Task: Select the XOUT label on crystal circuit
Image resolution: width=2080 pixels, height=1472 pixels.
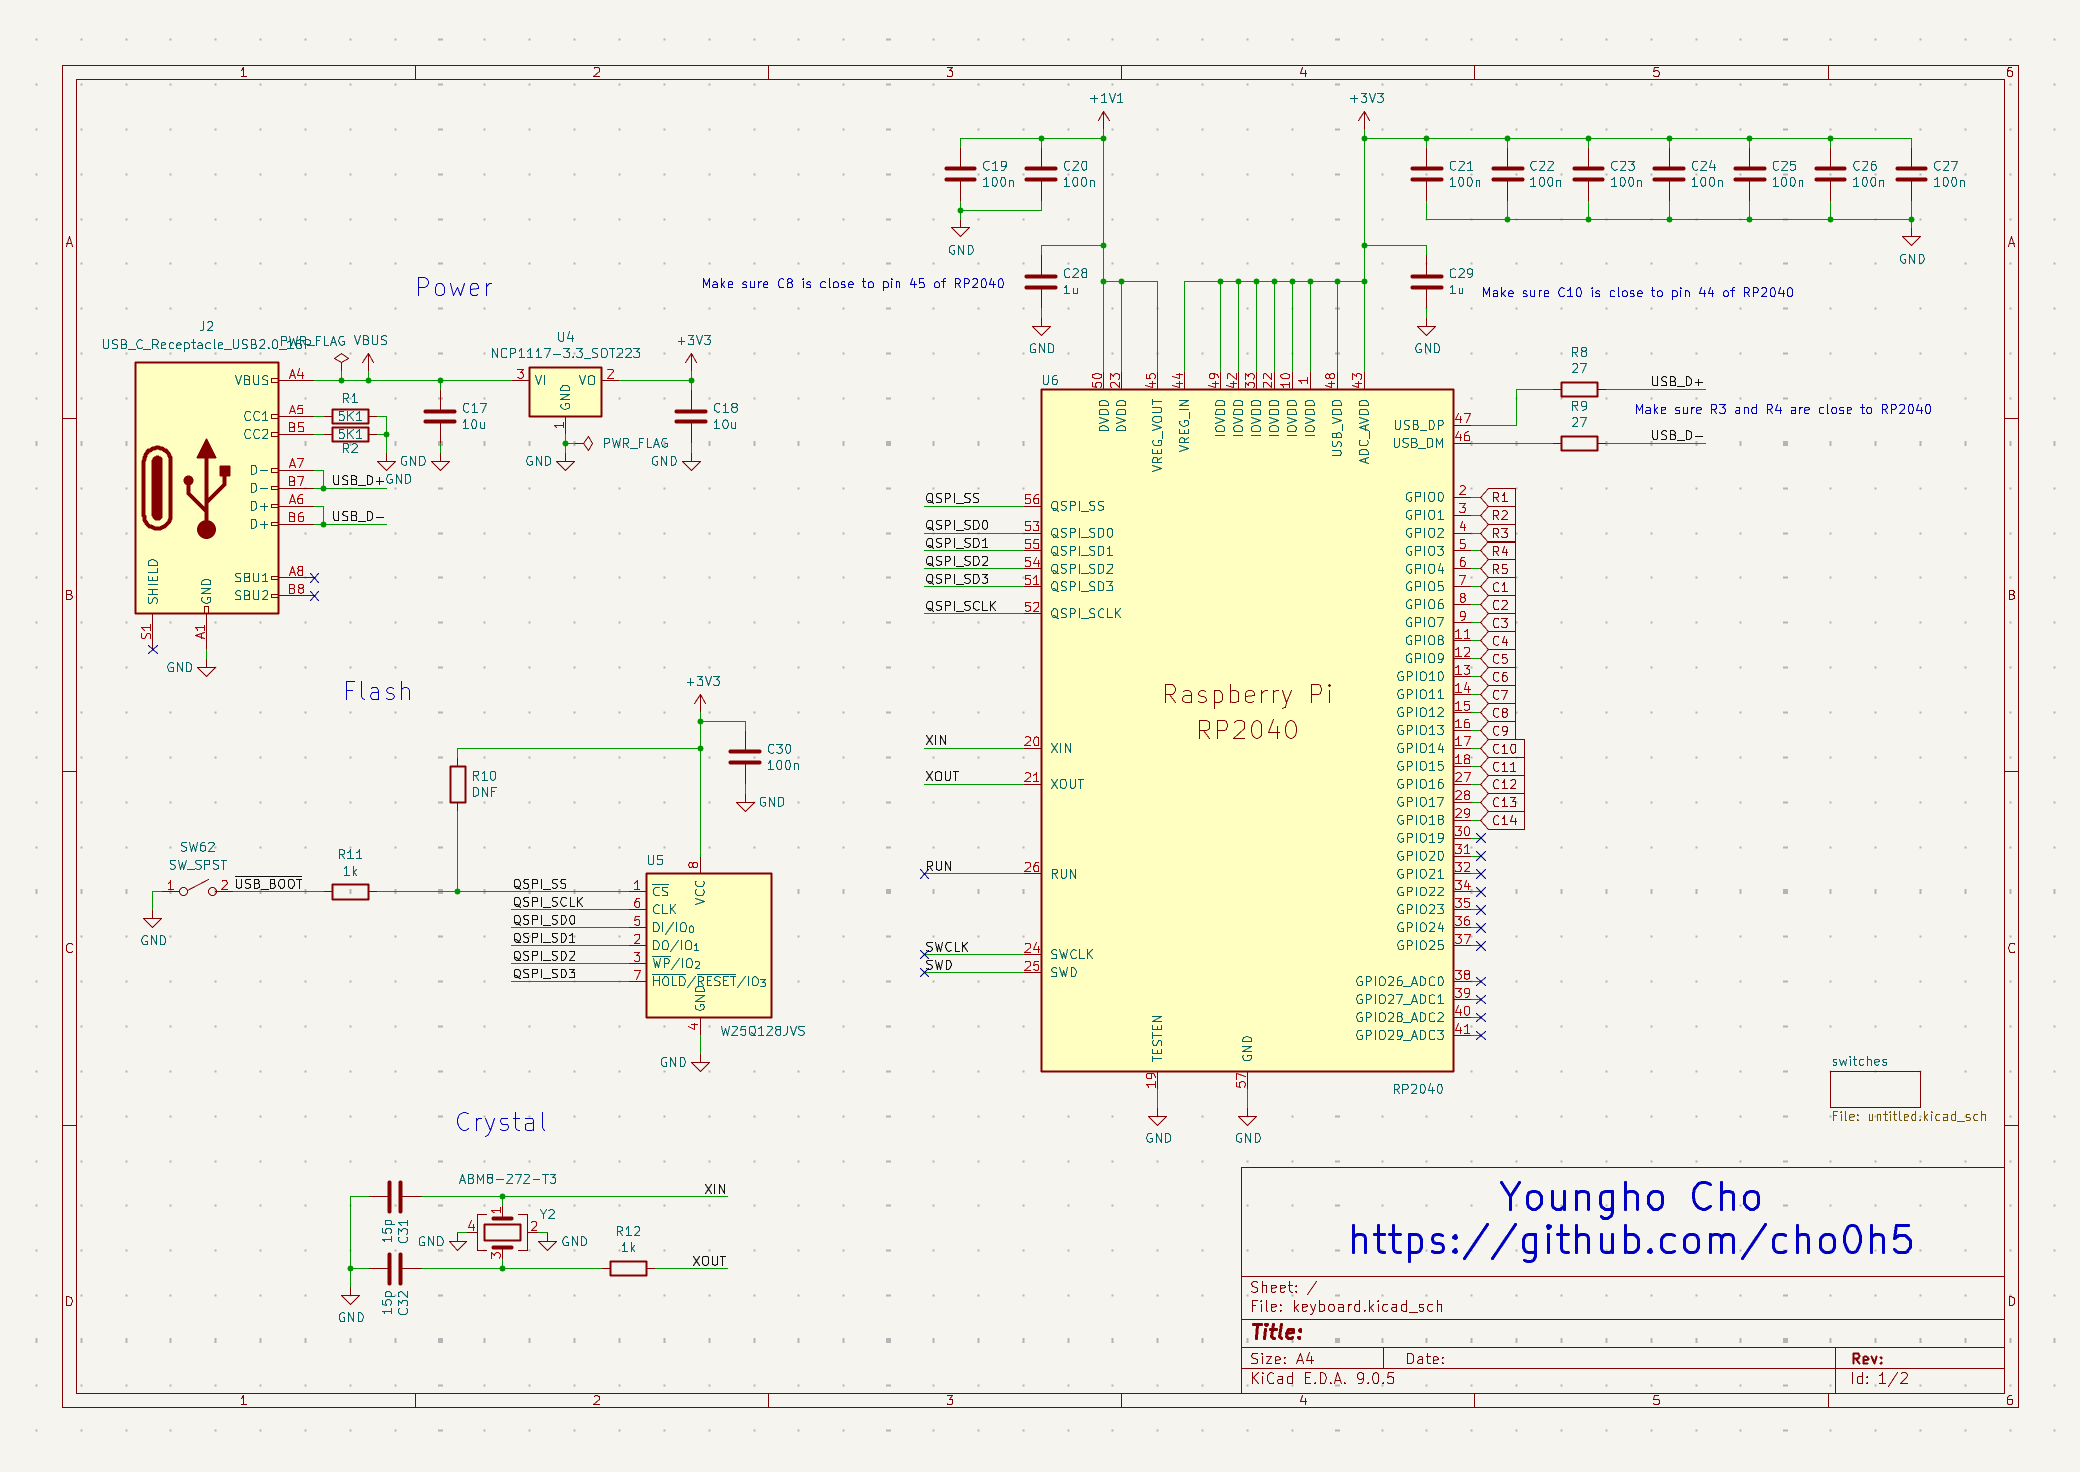Action: click(x=709, y=1261)
